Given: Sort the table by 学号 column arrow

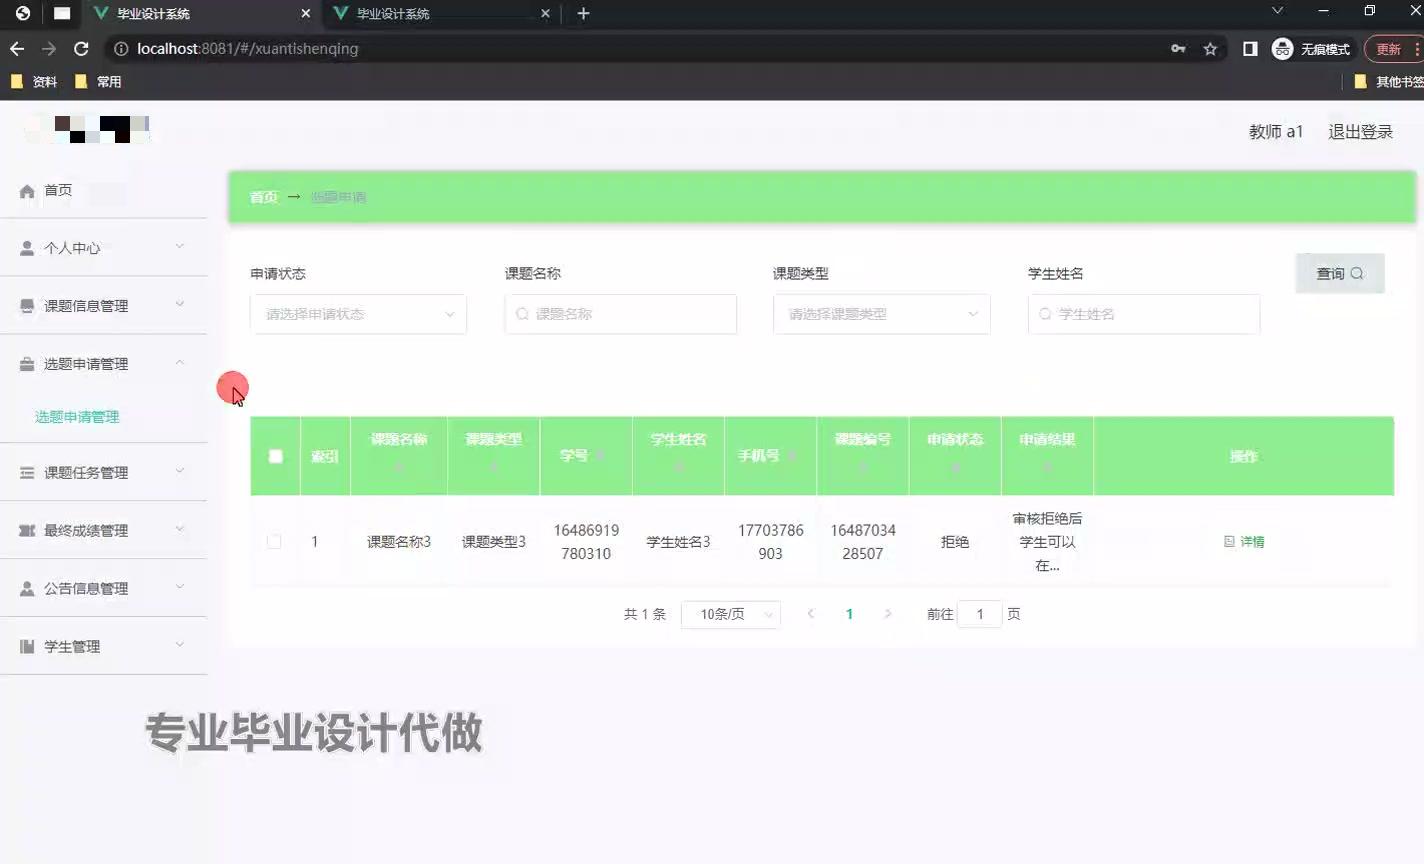Looking at the screenshot, I should pos(600,456).
